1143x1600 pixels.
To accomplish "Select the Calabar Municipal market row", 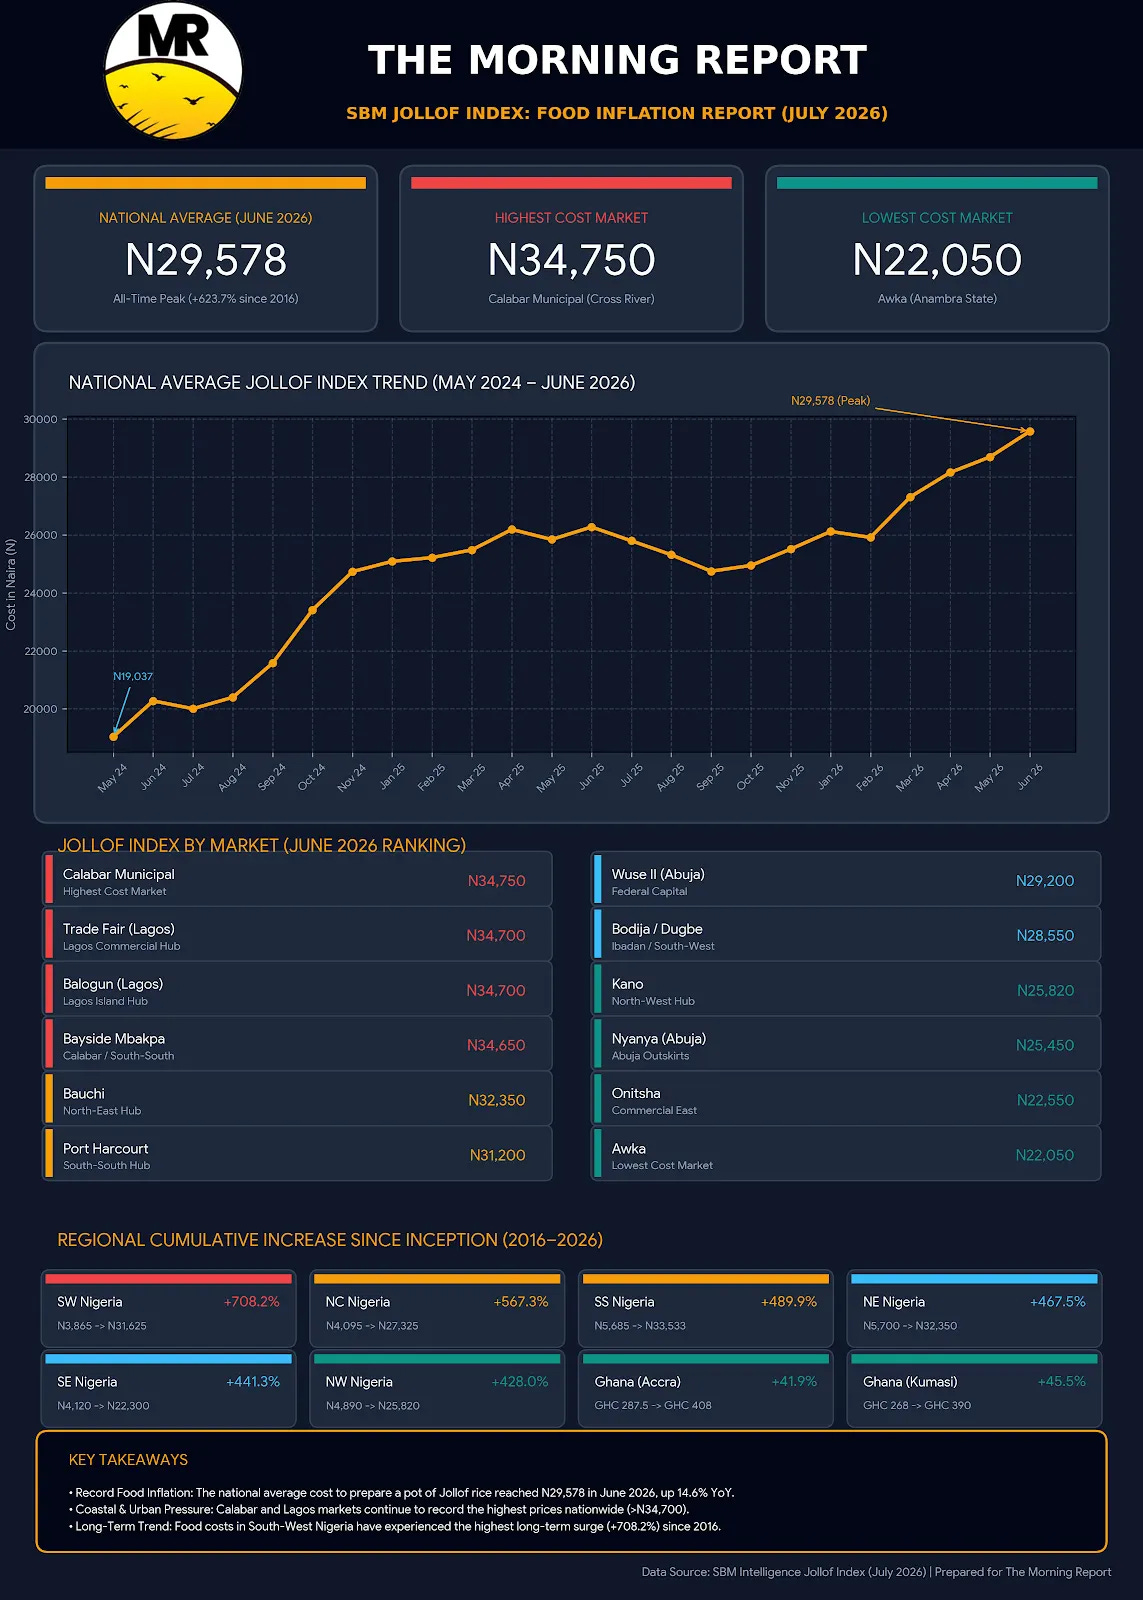I will [297, 880].
